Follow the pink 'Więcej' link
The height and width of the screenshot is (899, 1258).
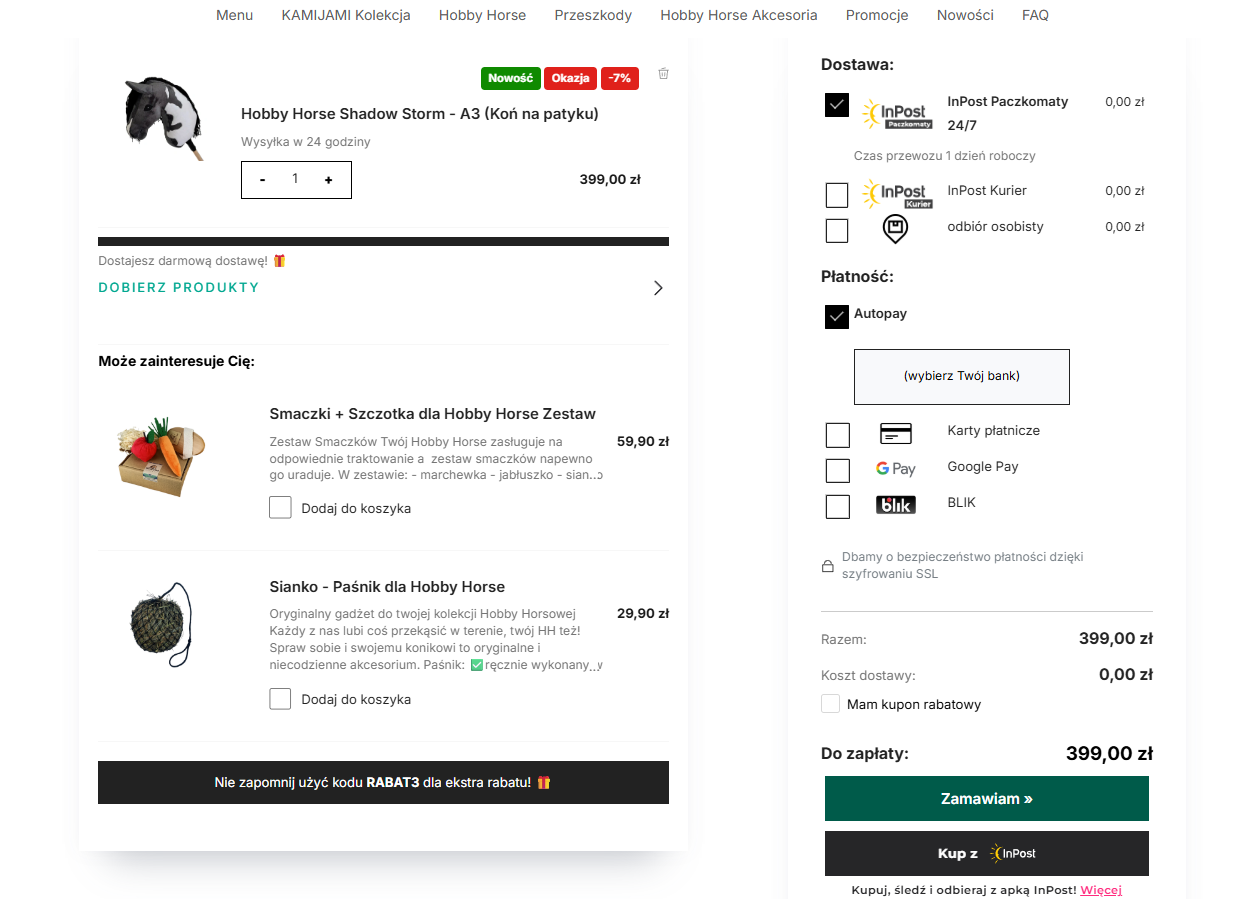(x=1100, y=890)
